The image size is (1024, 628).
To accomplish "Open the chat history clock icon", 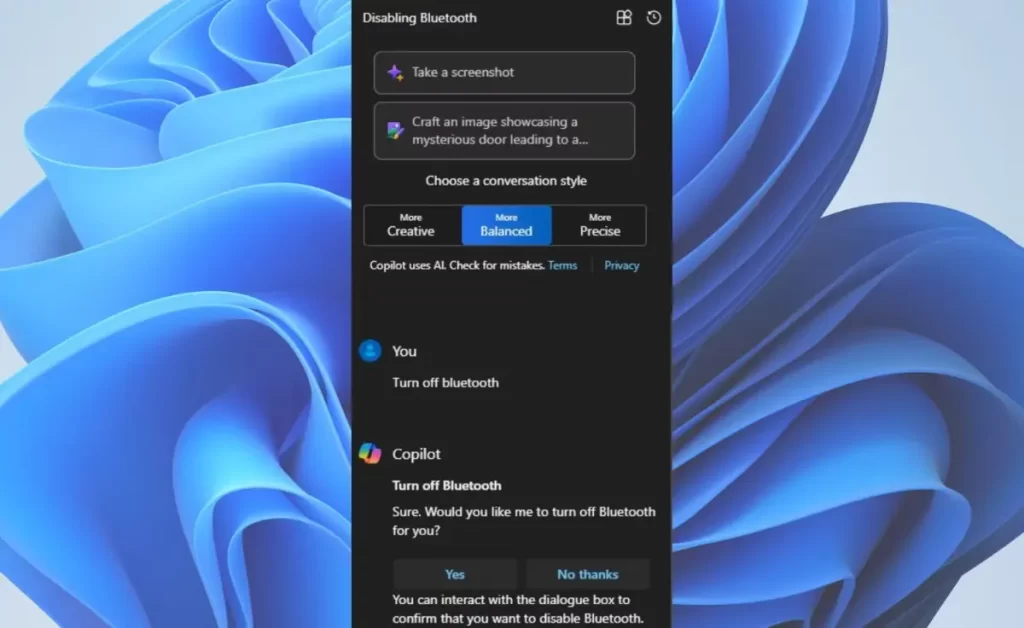I will [654, 18].
